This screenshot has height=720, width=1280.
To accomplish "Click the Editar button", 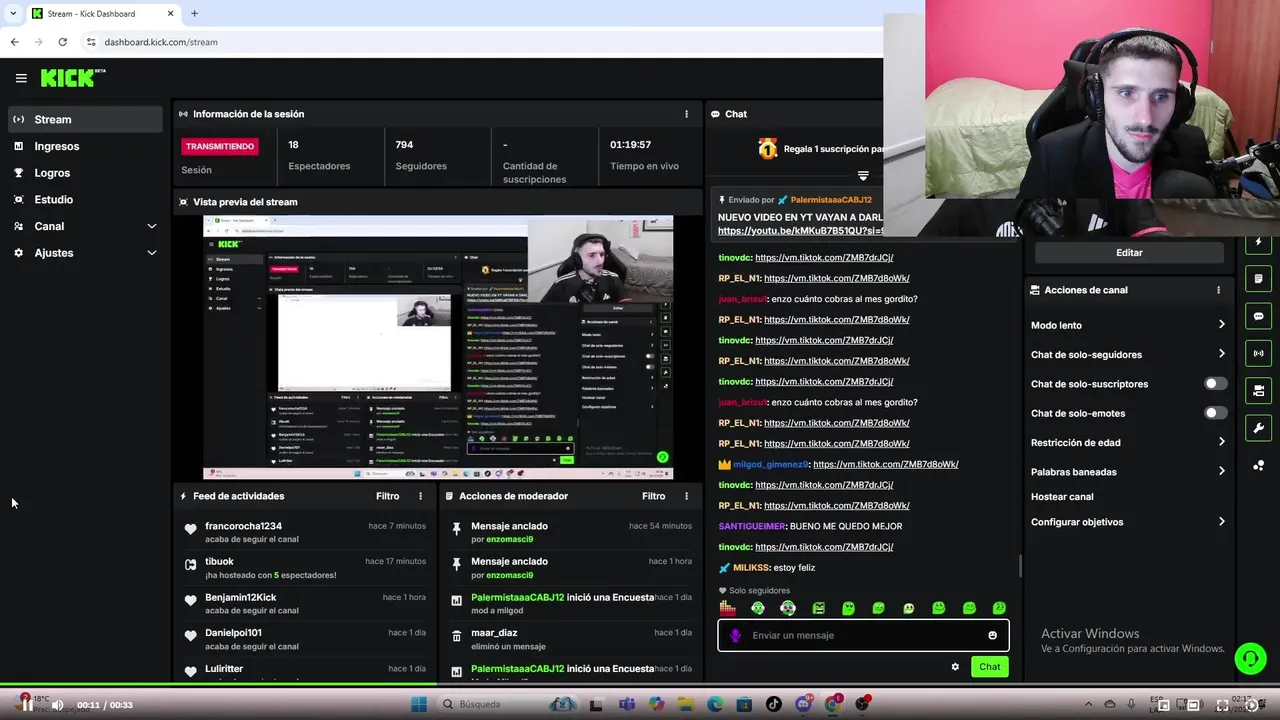I will click(x=1129, y=253).
